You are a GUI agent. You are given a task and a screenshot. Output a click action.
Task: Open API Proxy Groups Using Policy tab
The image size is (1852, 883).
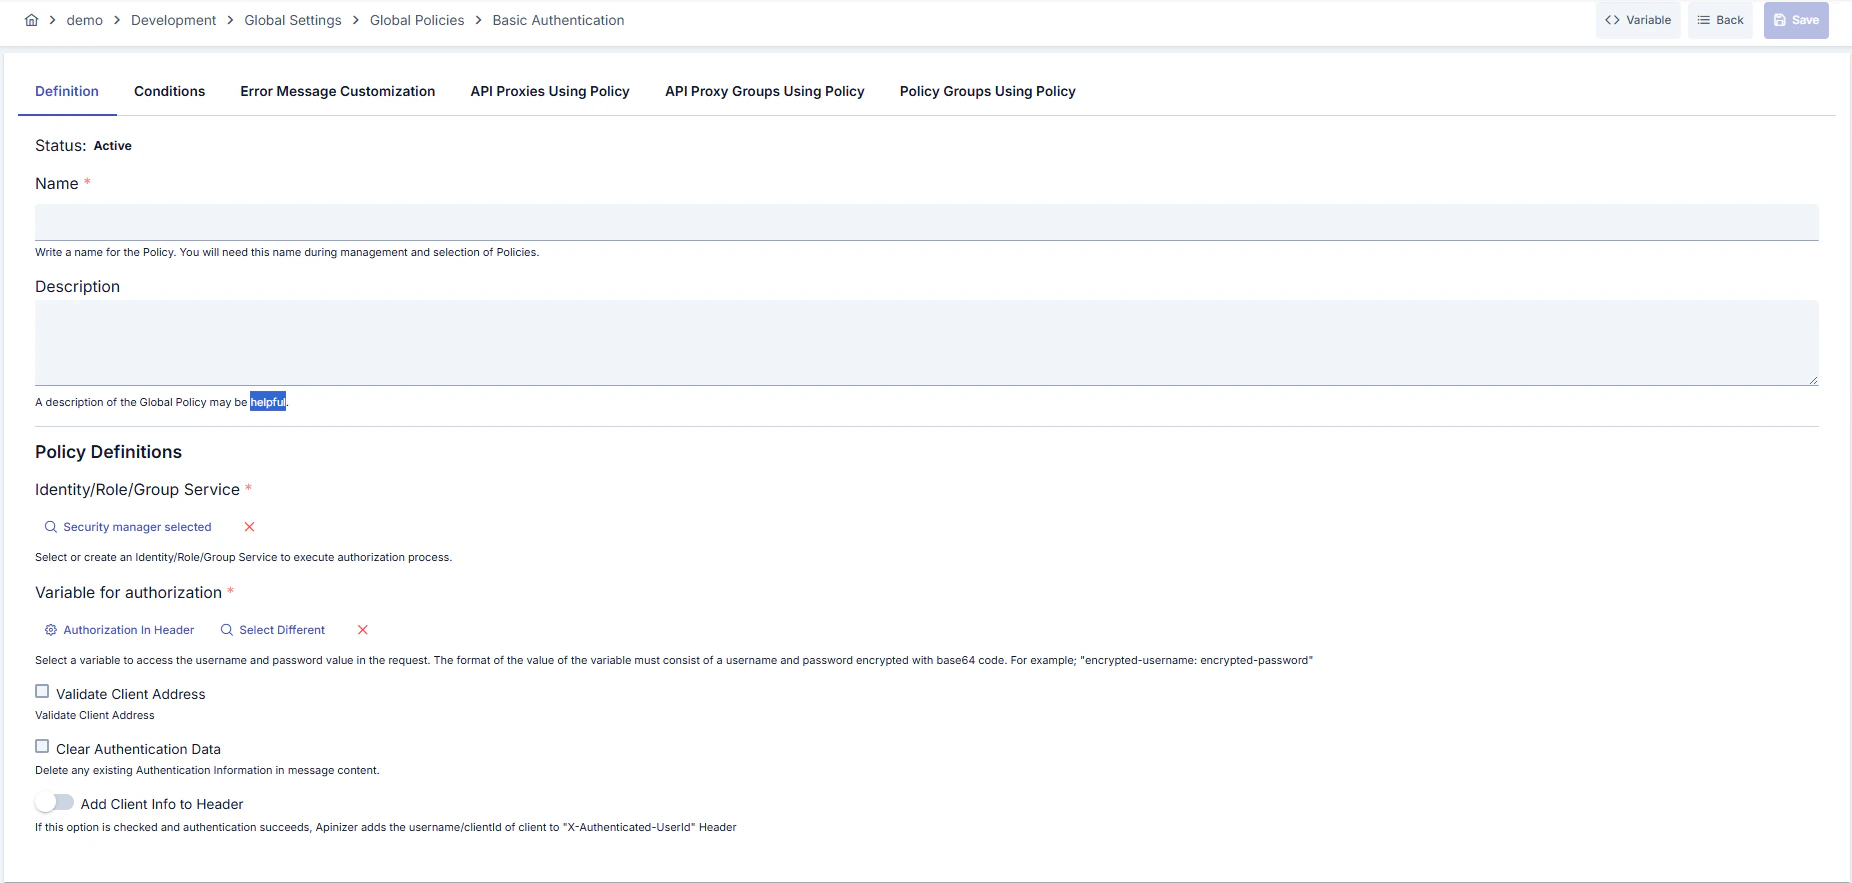765,91
